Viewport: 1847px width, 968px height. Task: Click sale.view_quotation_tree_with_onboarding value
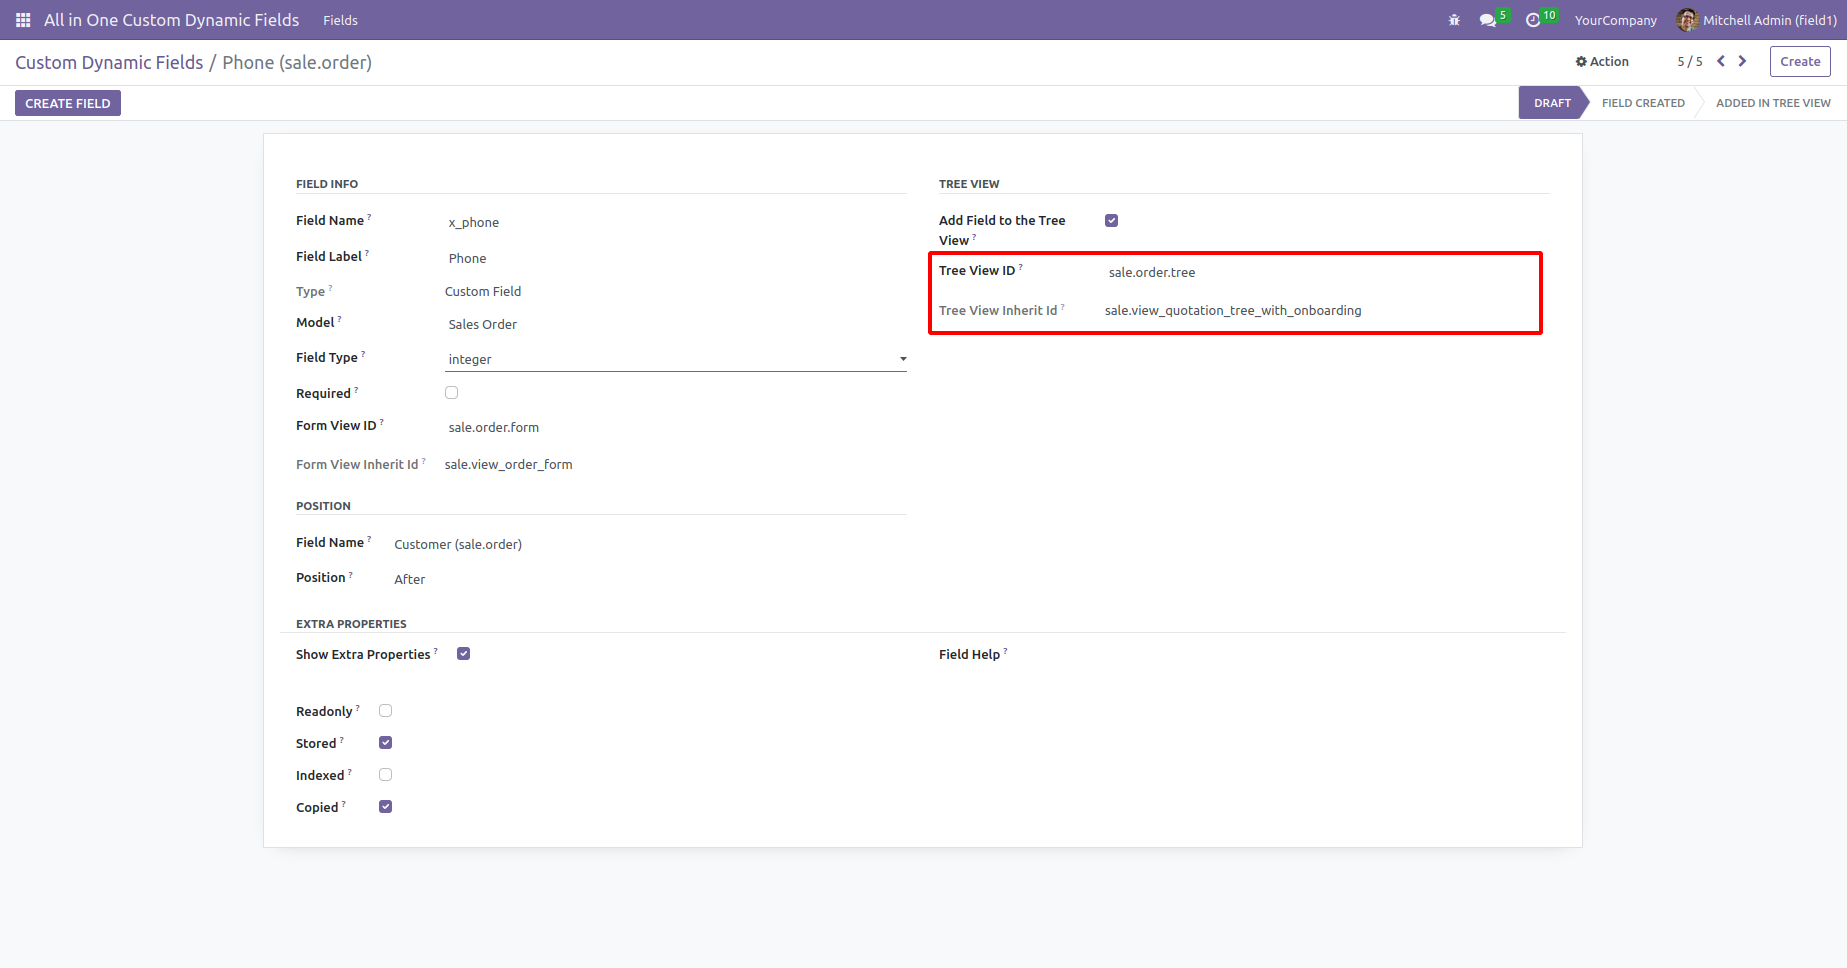[x=1233, y=310]
